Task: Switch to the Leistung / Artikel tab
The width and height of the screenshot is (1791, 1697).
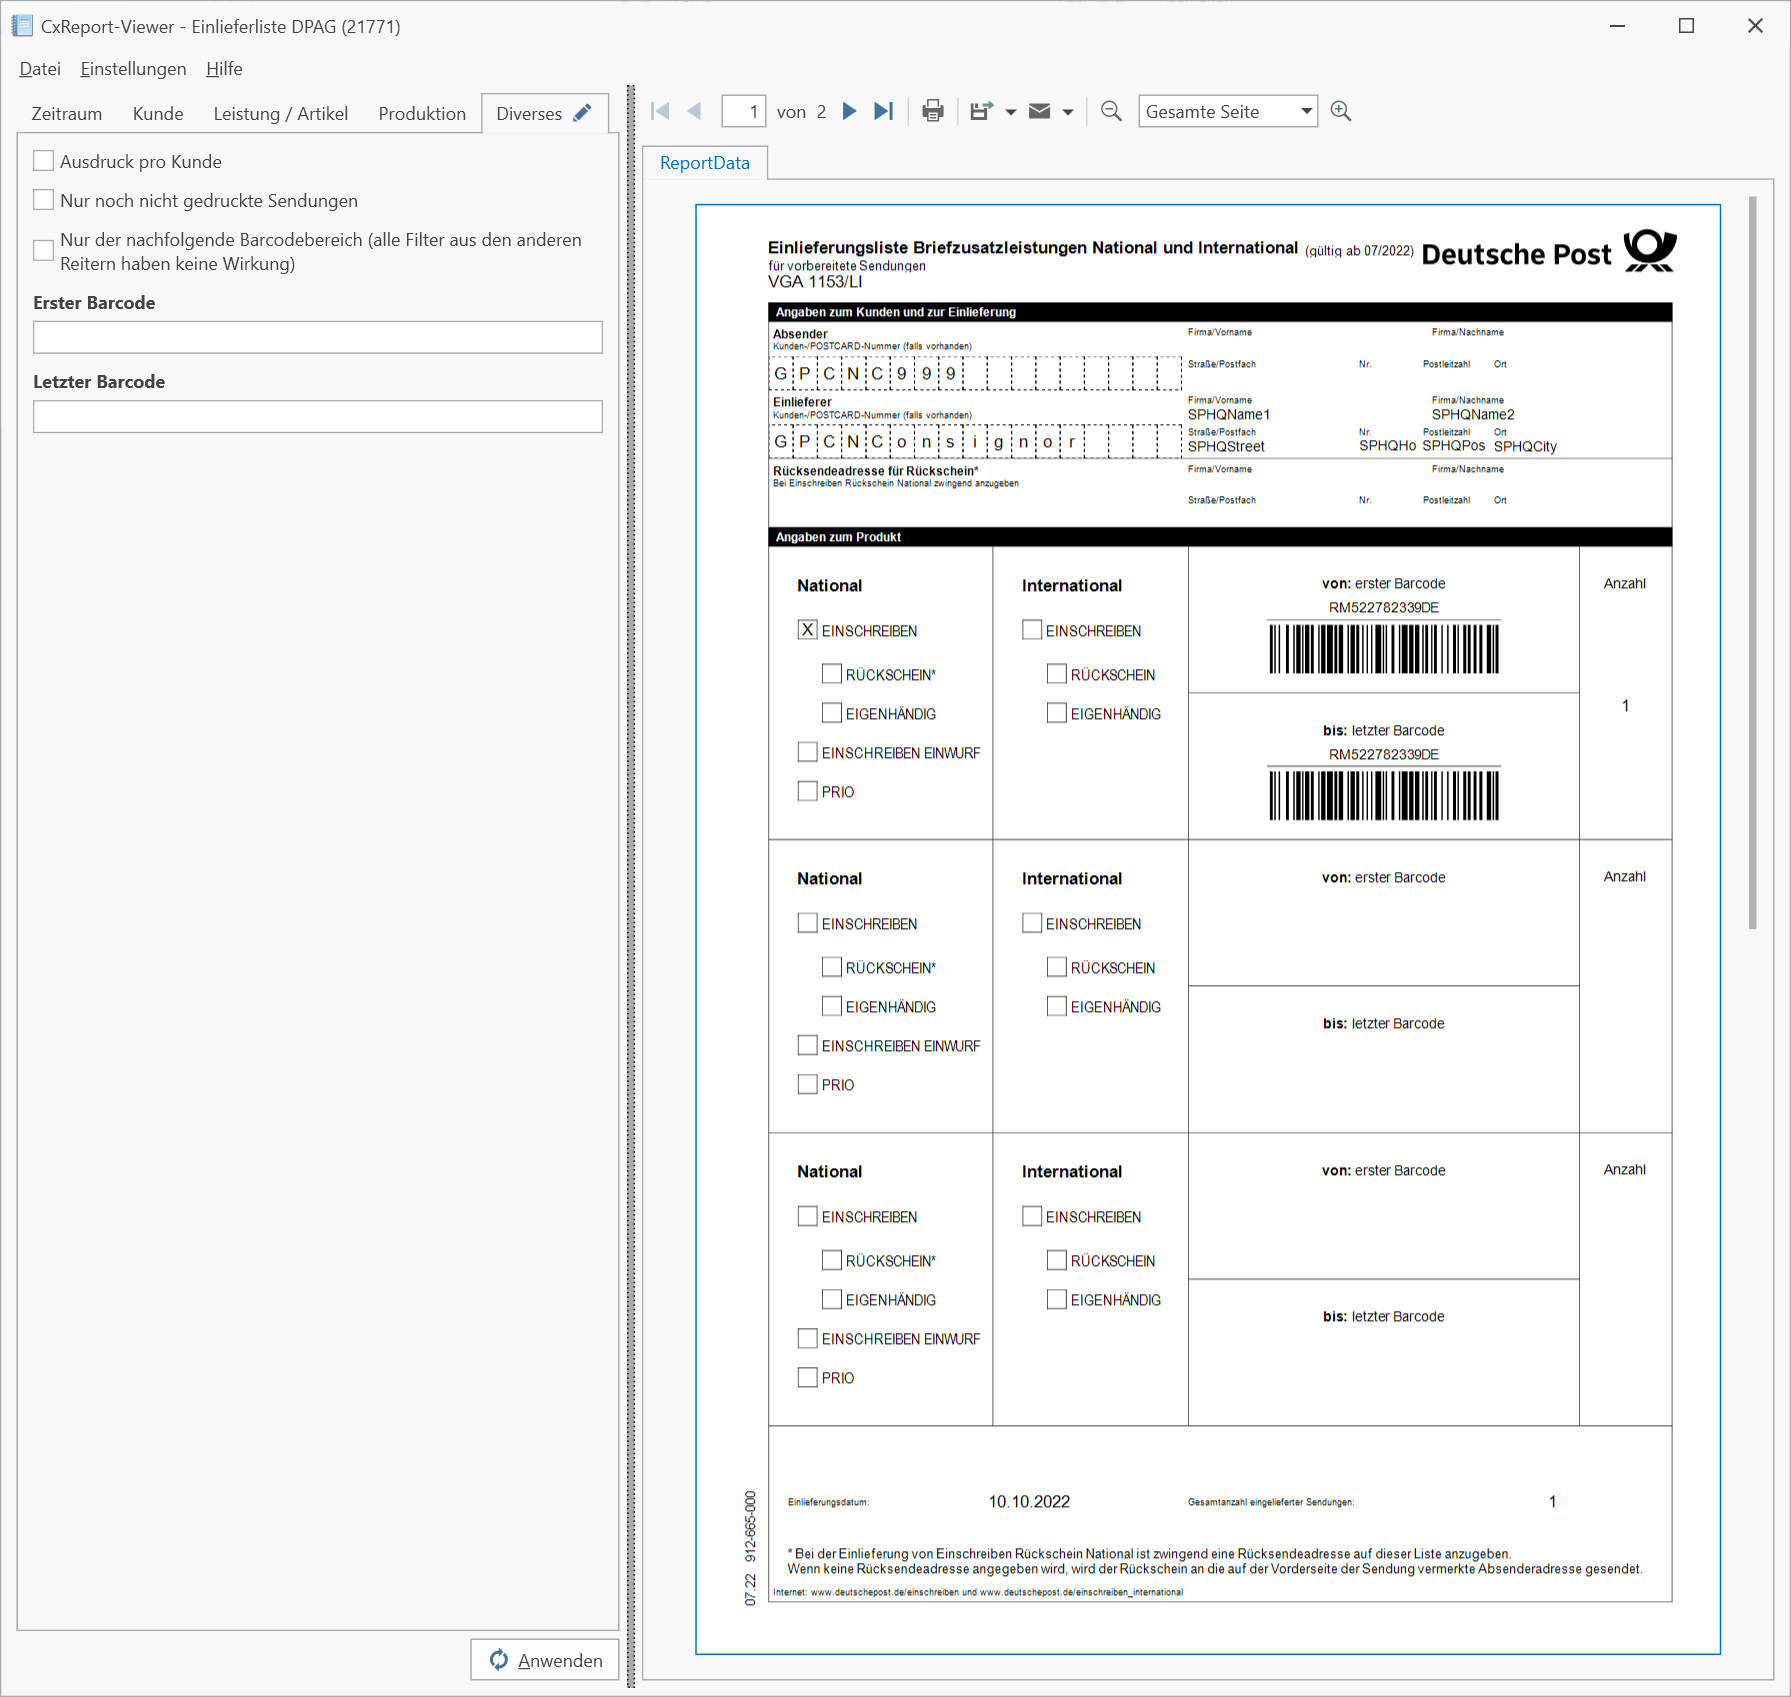Action: [x=281, y=113]
